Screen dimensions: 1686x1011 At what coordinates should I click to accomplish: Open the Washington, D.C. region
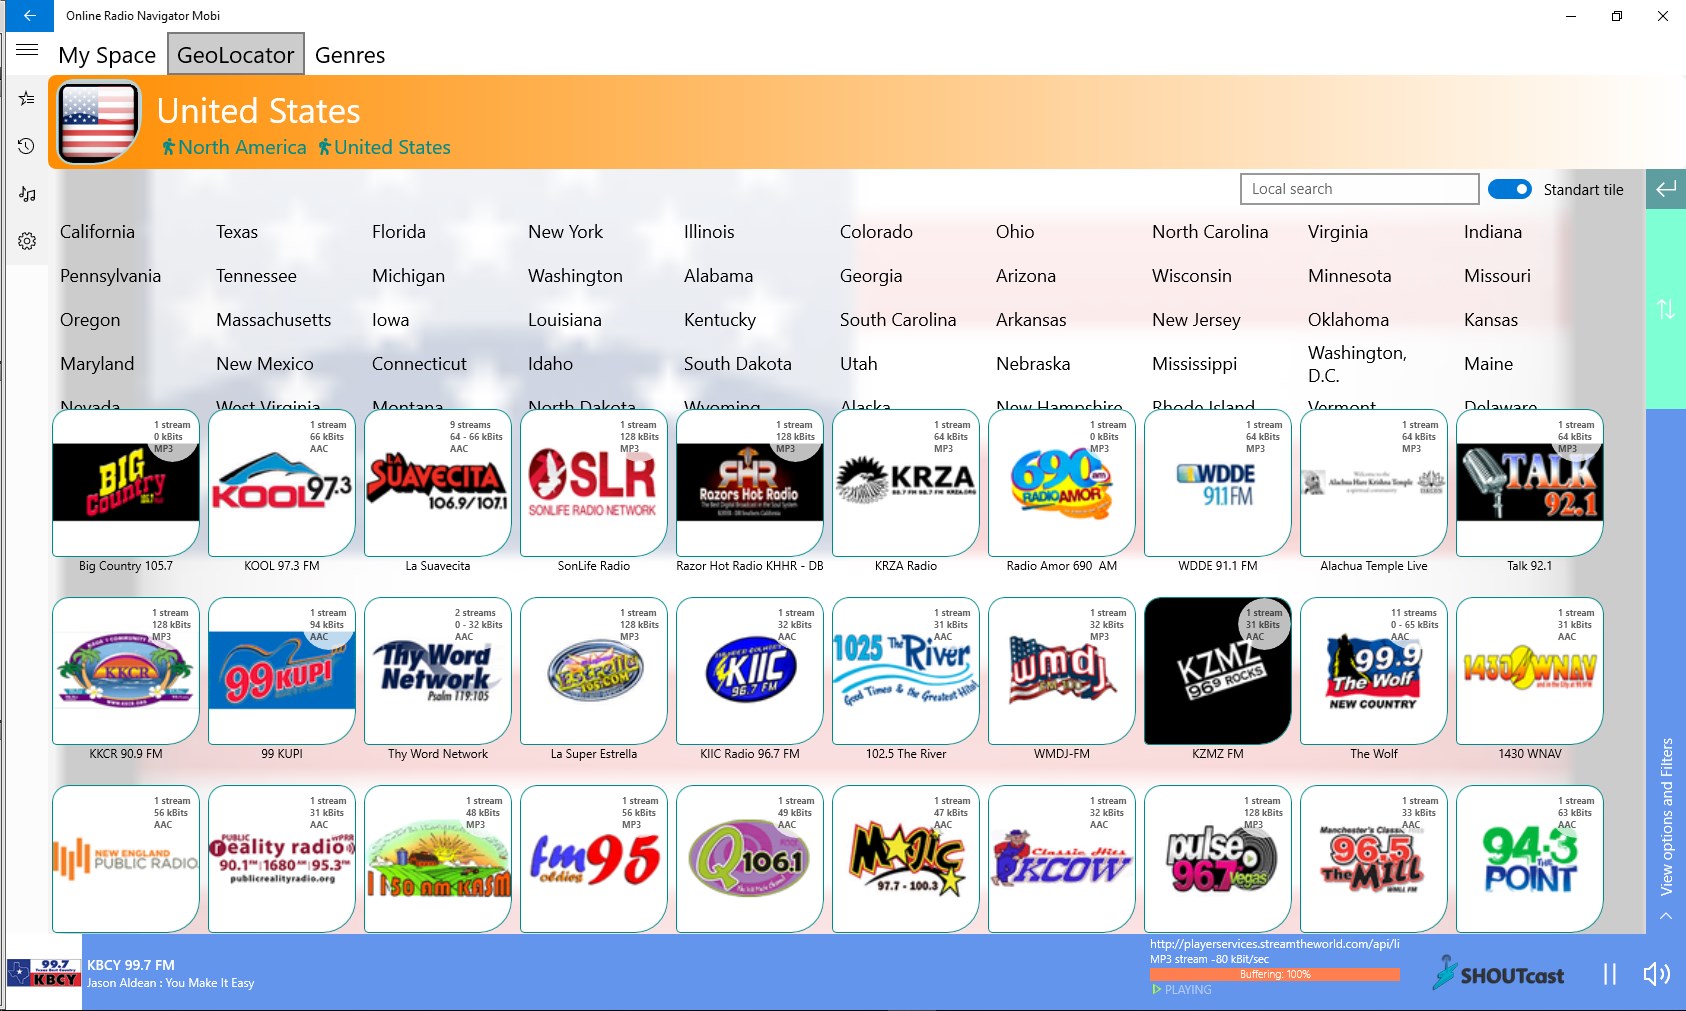[1357, 364]
